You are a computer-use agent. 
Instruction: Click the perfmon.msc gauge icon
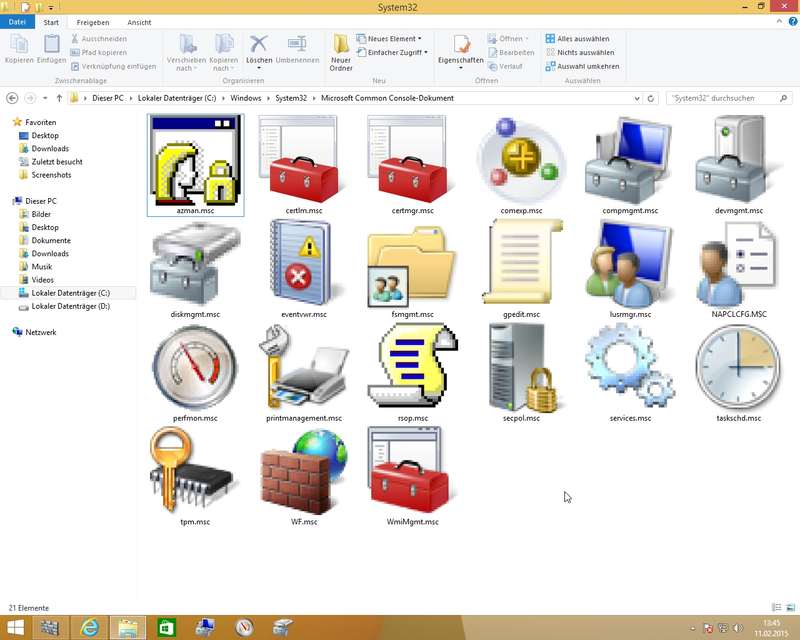195,367
